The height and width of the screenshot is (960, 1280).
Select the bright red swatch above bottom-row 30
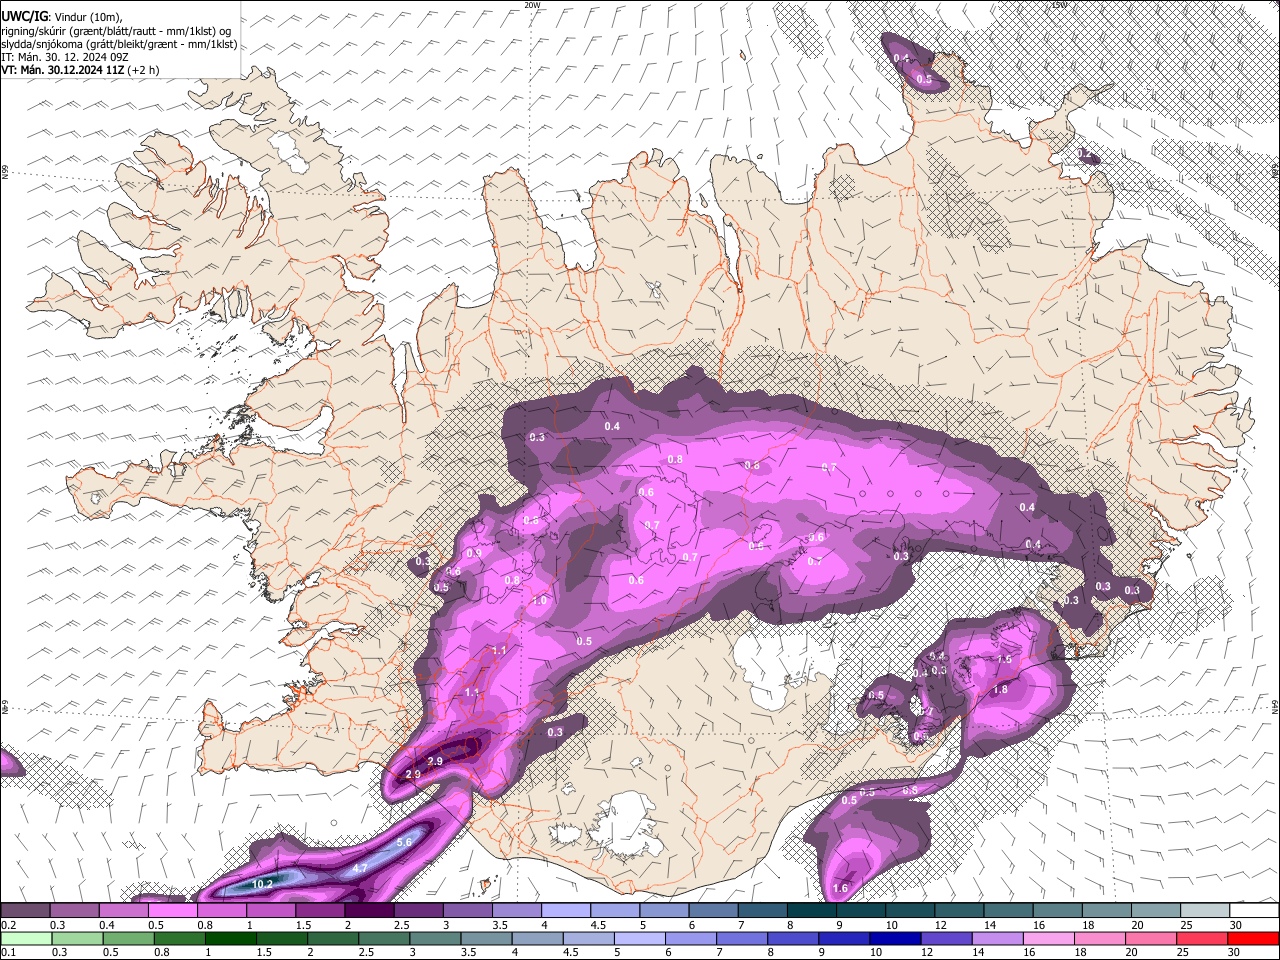tap(1252, 938)
